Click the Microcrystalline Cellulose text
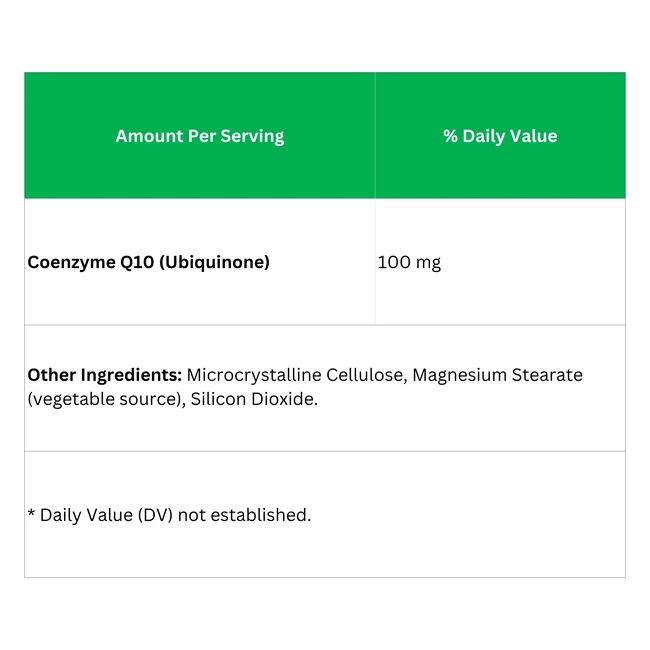Image resolution: width=650 pixels, height=650 pixels. pyautogui.click(x=297, y=375)
